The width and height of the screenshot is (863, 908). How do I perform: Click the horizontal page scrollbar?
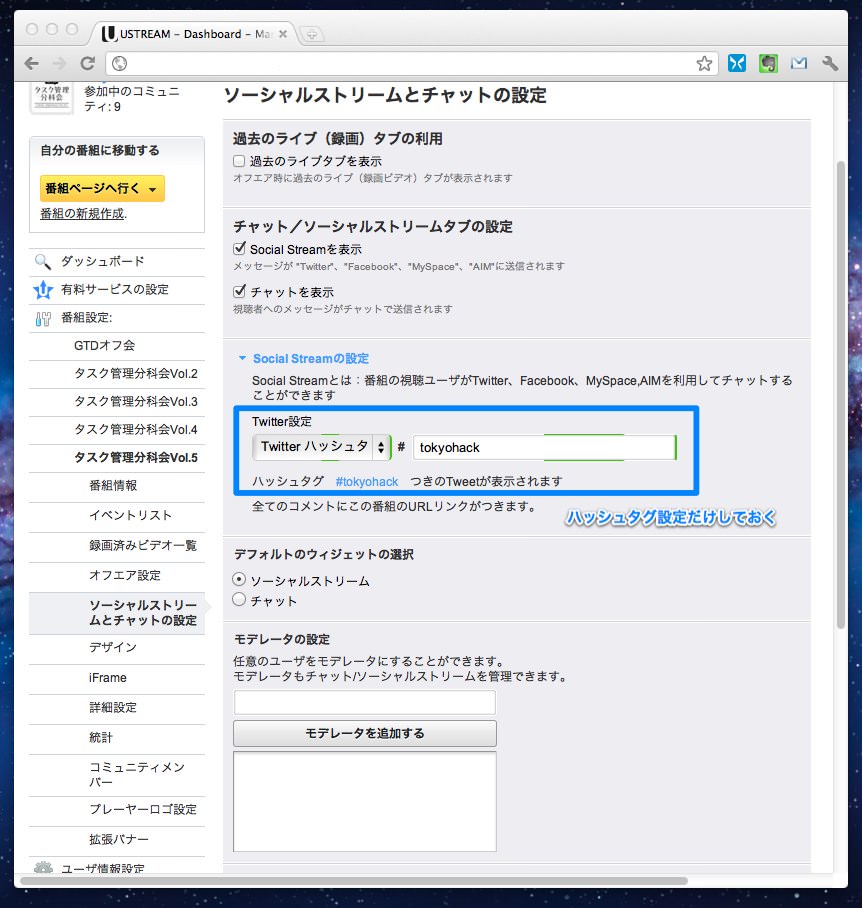click(354, 881)
